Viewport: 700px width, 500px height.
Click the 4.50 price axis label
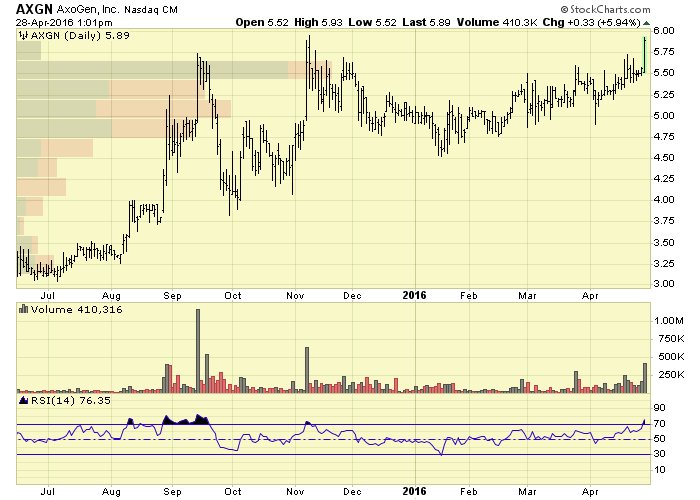tap(664, 158)
